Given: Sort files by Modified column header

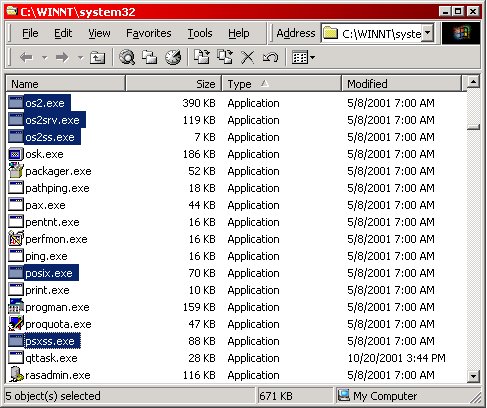Looking at the screenshot, I should [x=401, y=84].
